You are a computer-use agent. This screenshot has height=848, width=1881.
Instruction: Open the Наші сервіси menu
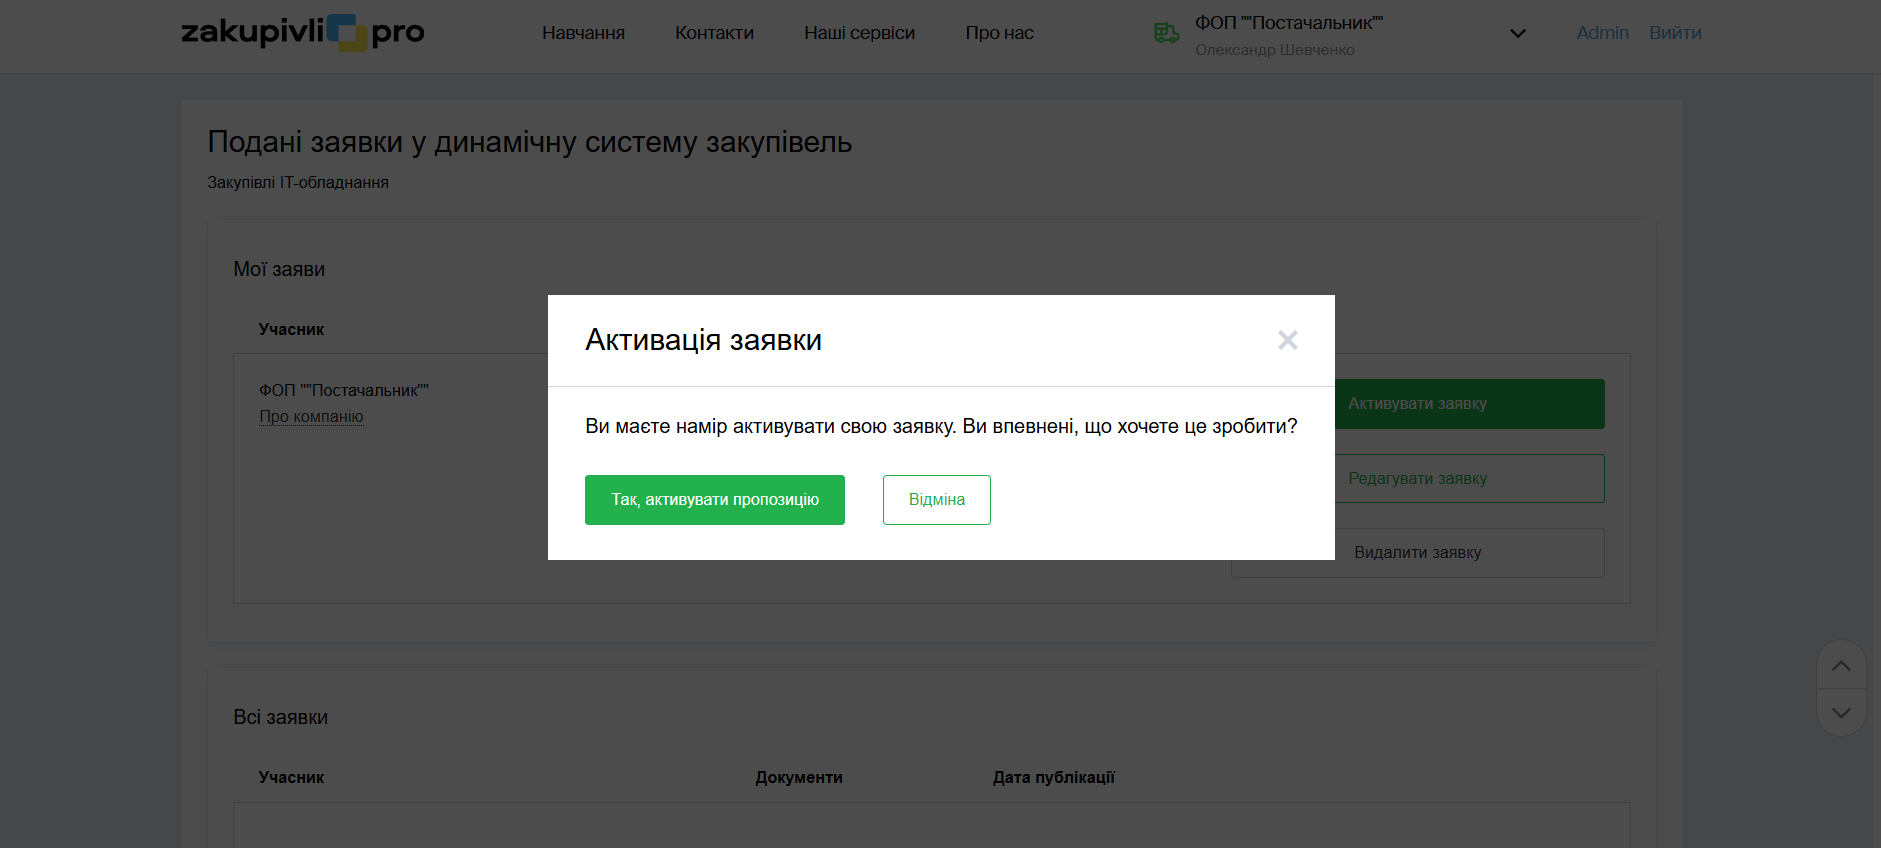click(x=859, y=33)
